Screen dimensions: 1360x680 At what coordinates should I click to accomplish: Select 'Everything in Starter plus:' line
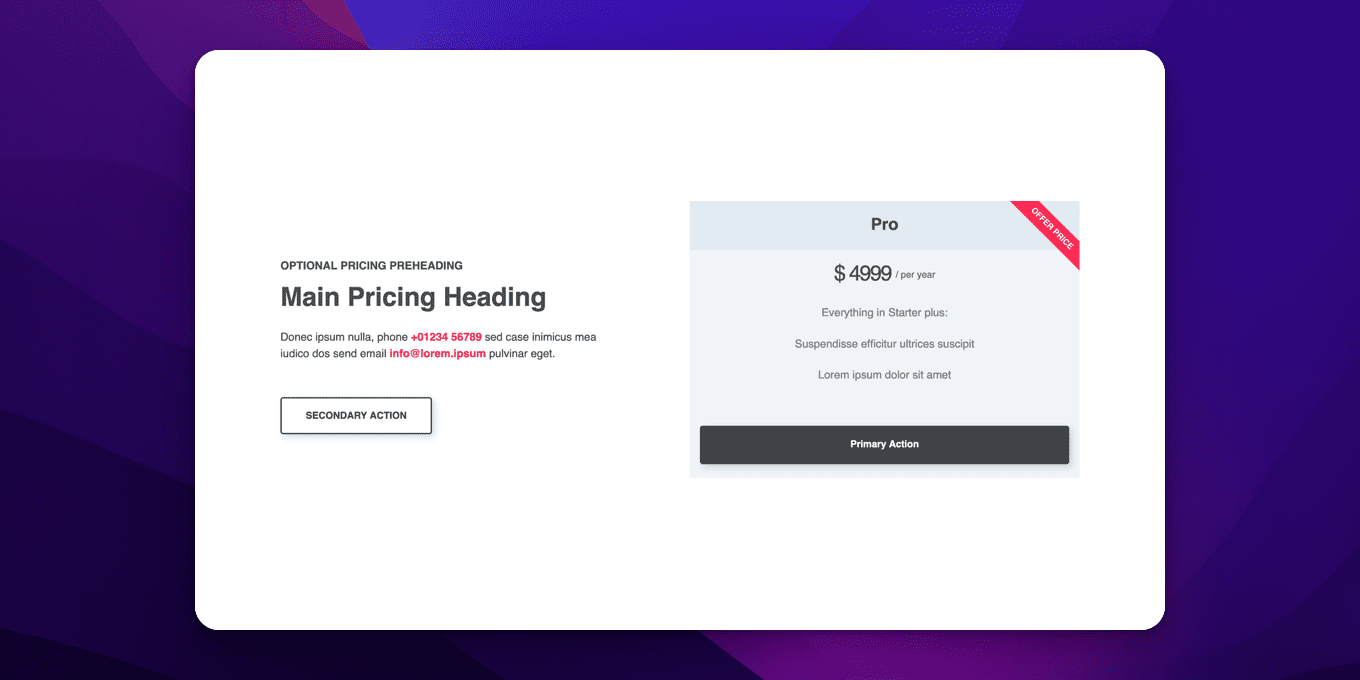(x=884, y=313)
